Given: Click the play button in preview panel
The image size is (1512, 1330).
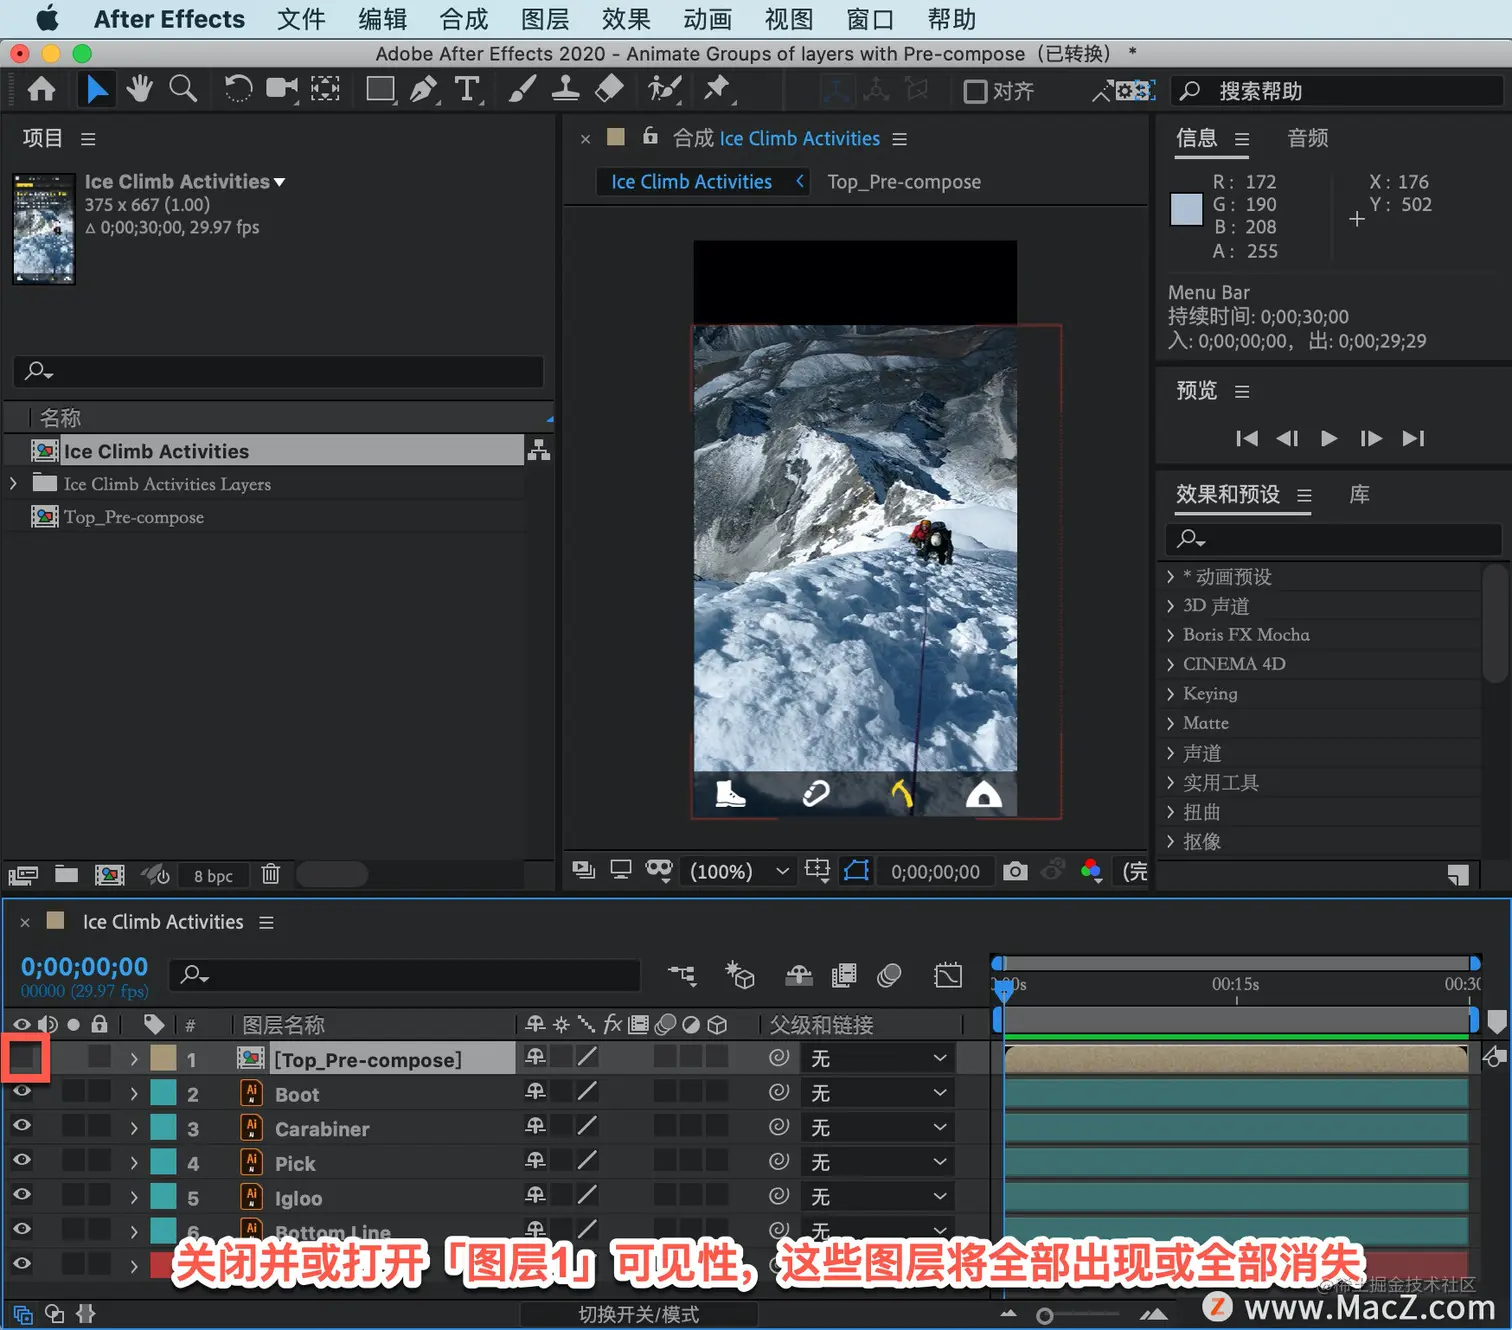Looking at the screenshot, I should point(1329,438).
